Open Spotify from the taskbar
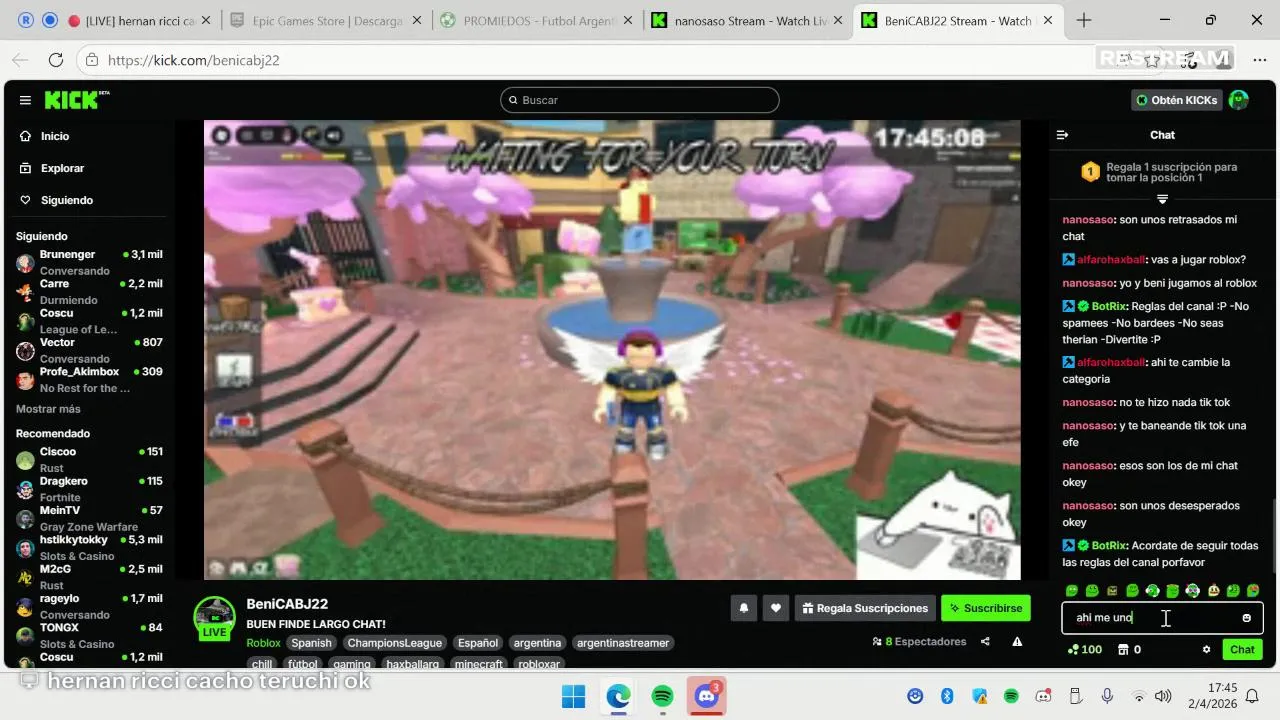 click(662, 696)
